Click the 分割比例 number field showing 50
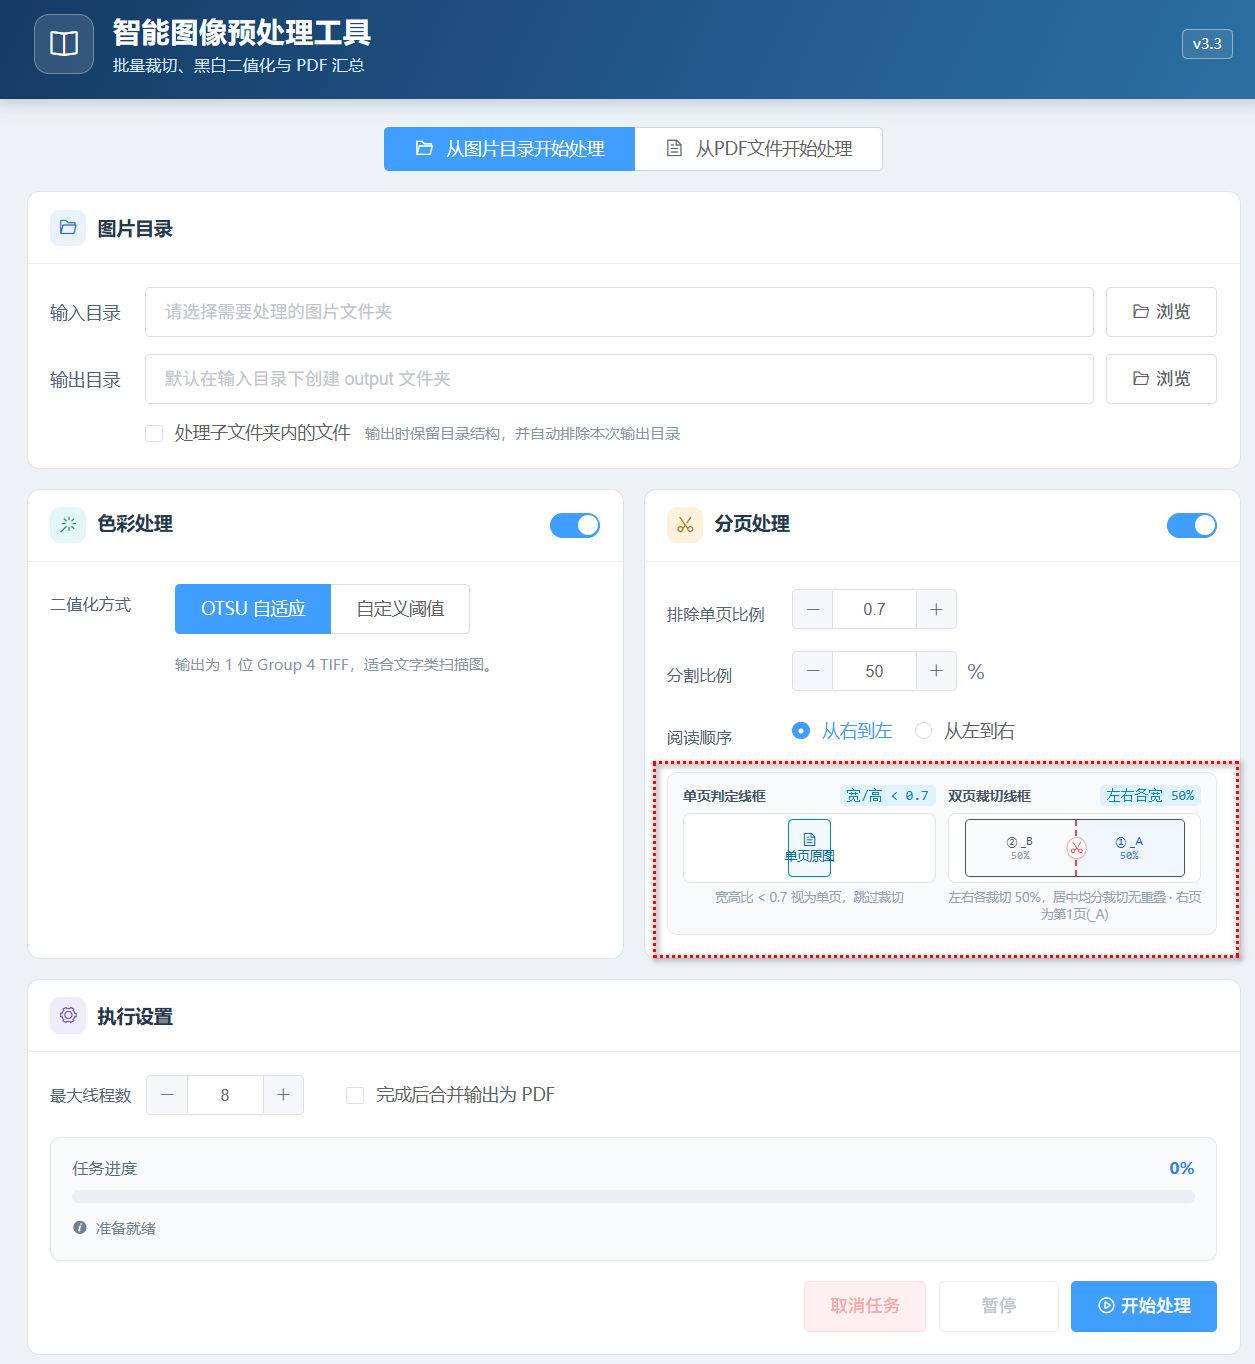The image size is (1255, 1364). click(874, 671)
